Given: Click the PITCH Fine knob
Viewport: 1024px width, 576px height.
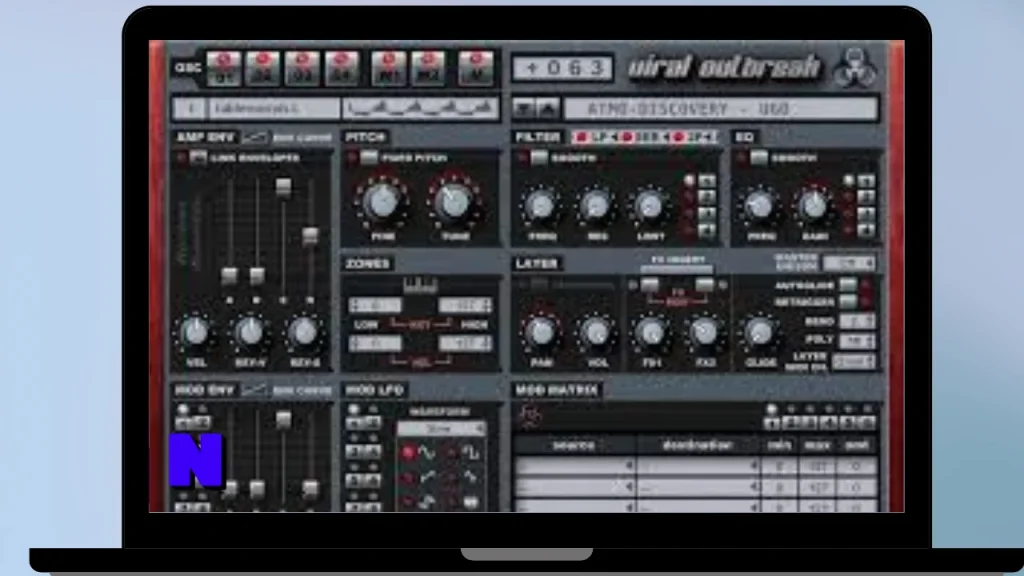Looking at the screenshot, I should (x=383, y=202).
